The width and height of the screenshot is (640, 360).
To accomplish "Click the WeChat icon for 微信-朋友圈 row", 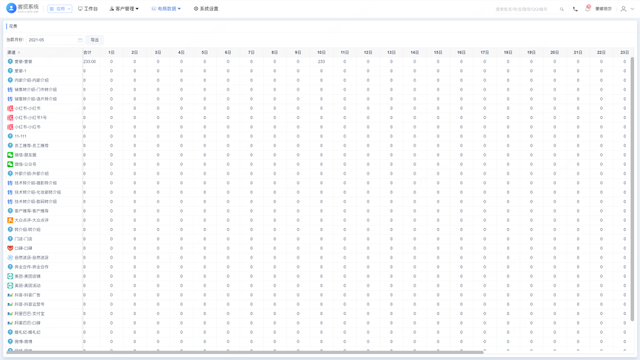I will tap(10, 155).
